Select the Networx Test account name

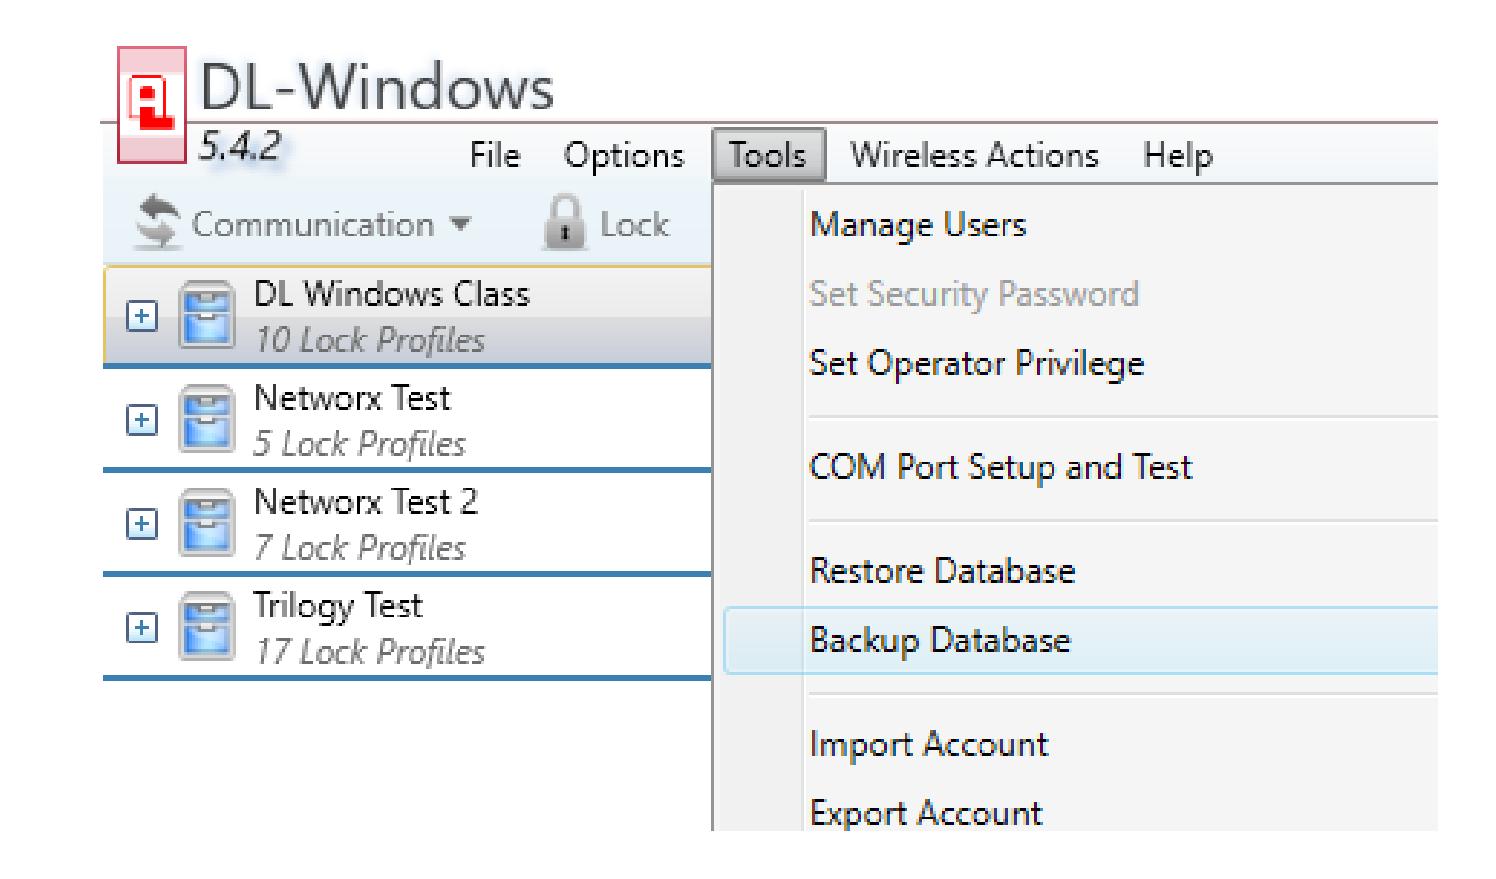[352, 398]
